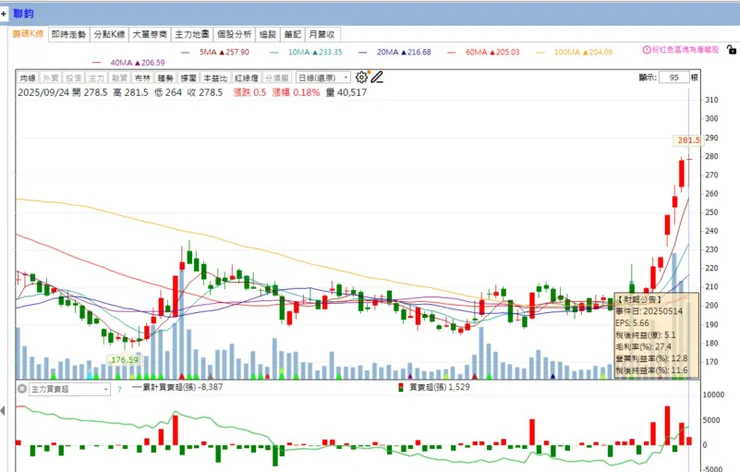Viewport: 740px width, 472px height.
Task: Close the 主力買賣超 indicator panel
Action: 22,389
